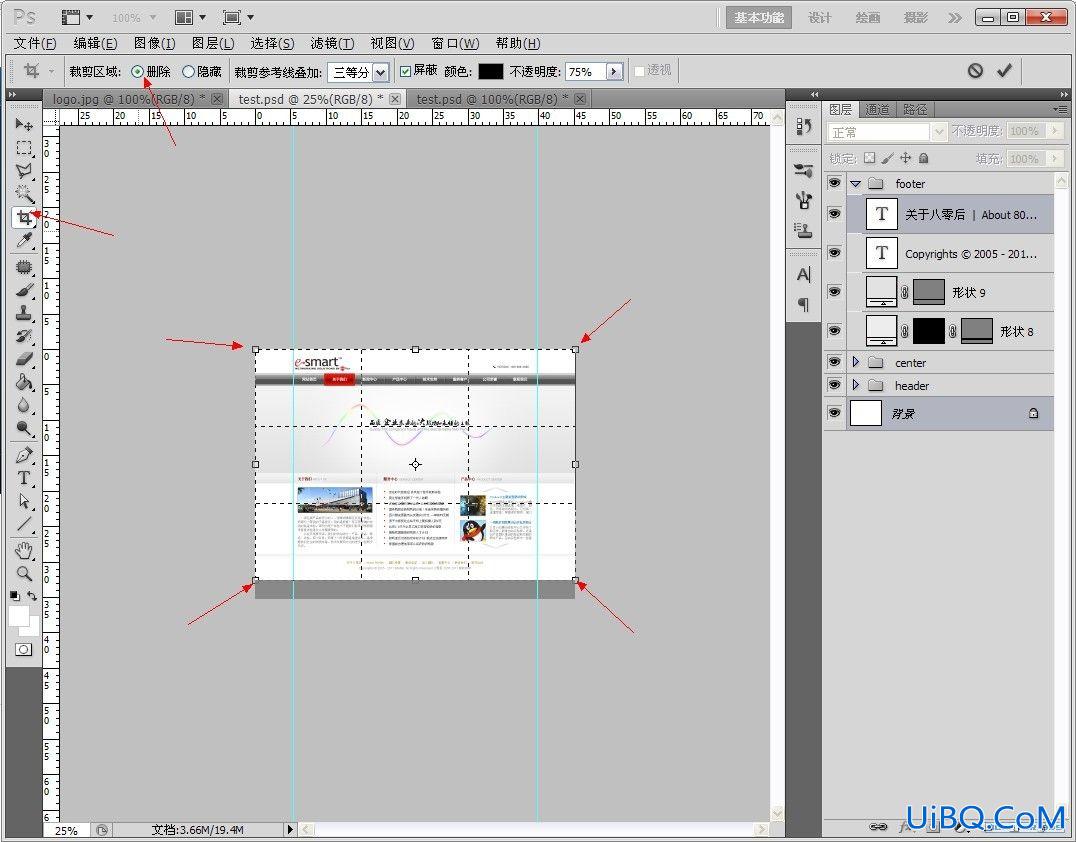Select the Move tool

[24, 124]
